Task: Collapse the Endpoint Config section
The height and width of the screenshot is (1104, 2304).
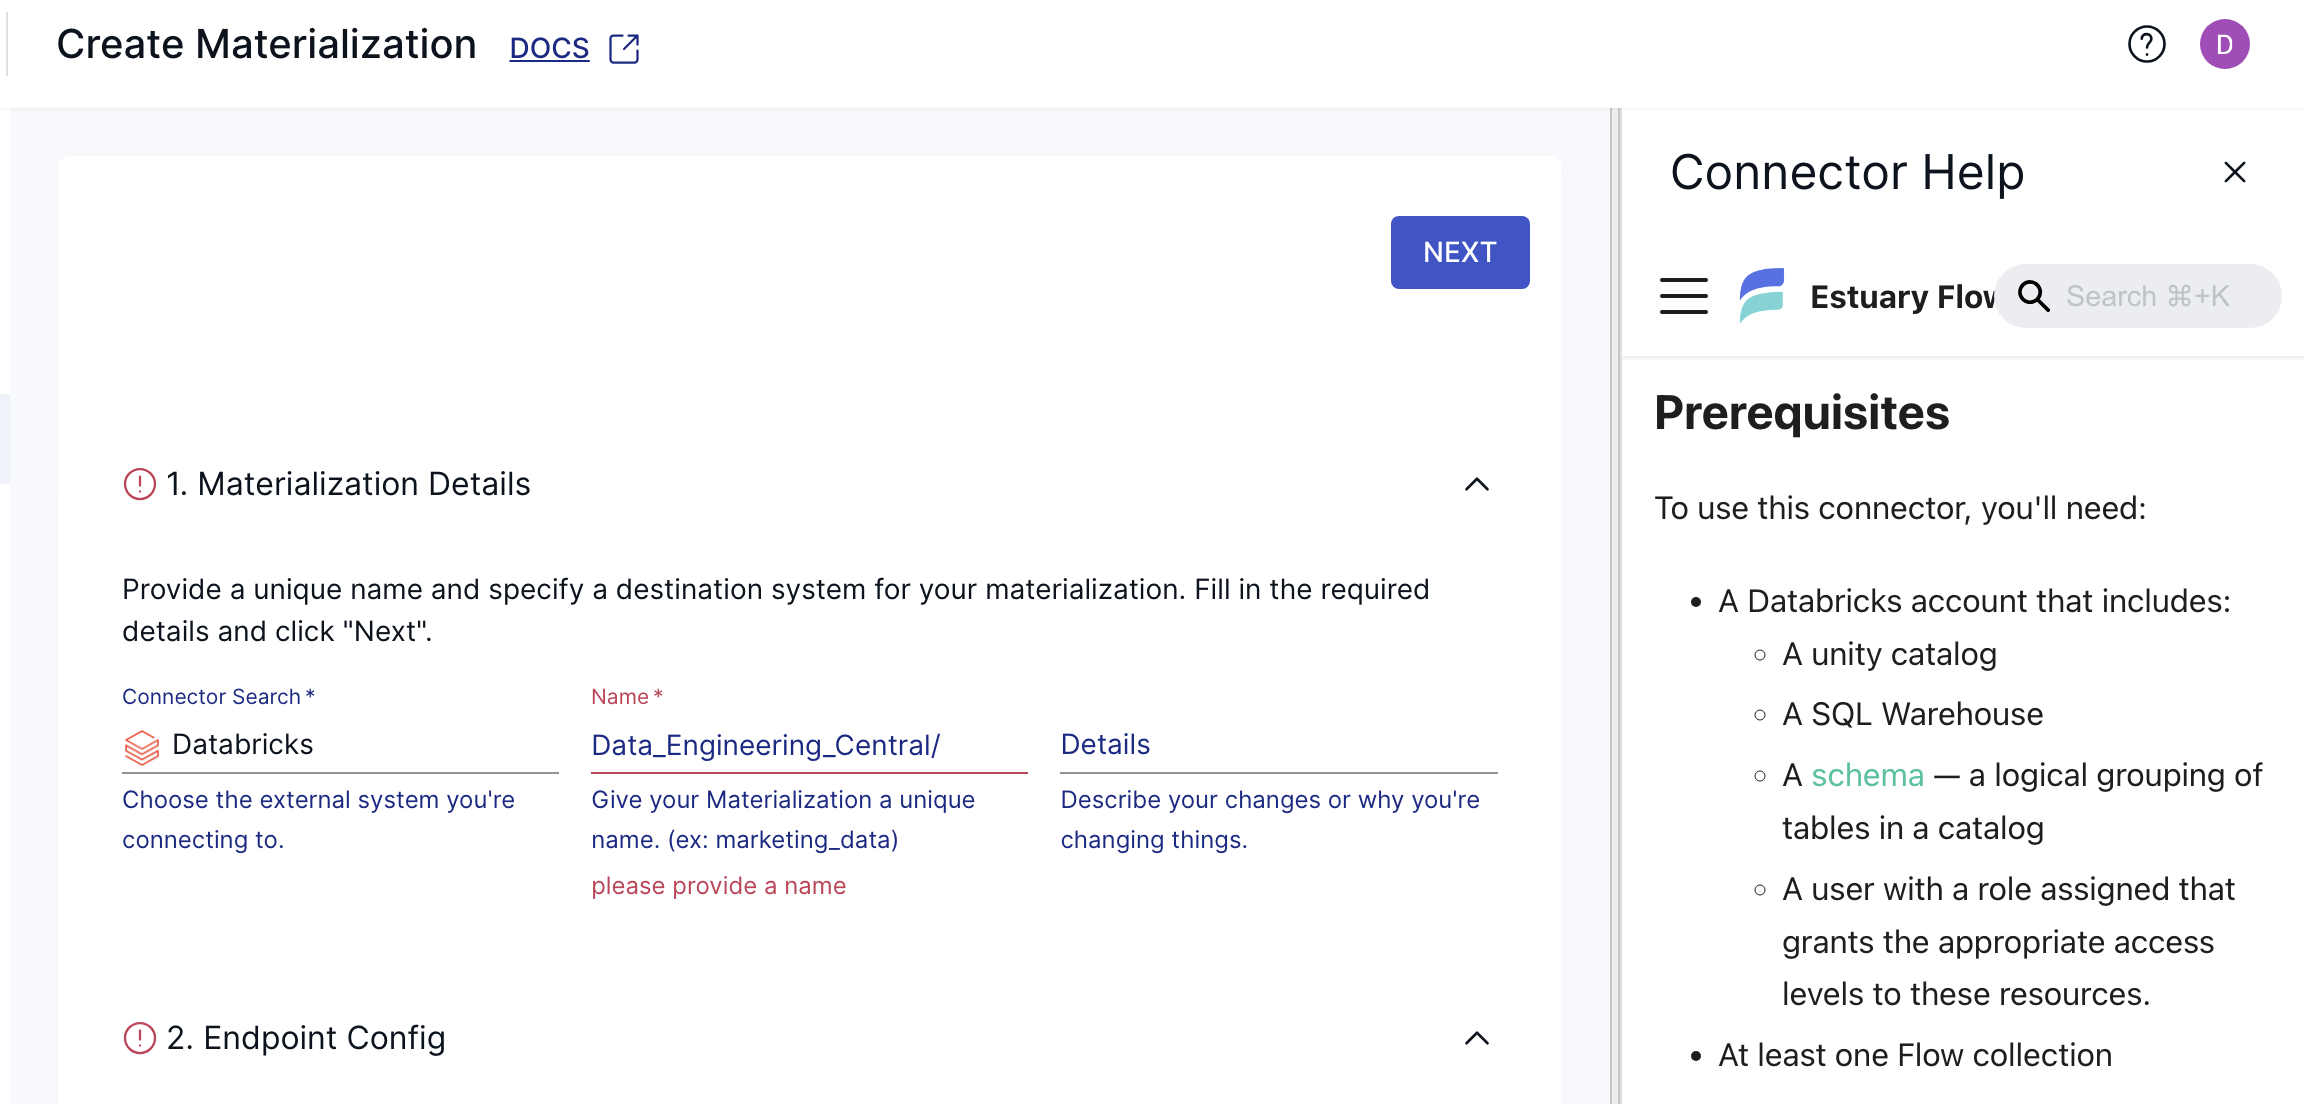Action: pos(1476,1038)
